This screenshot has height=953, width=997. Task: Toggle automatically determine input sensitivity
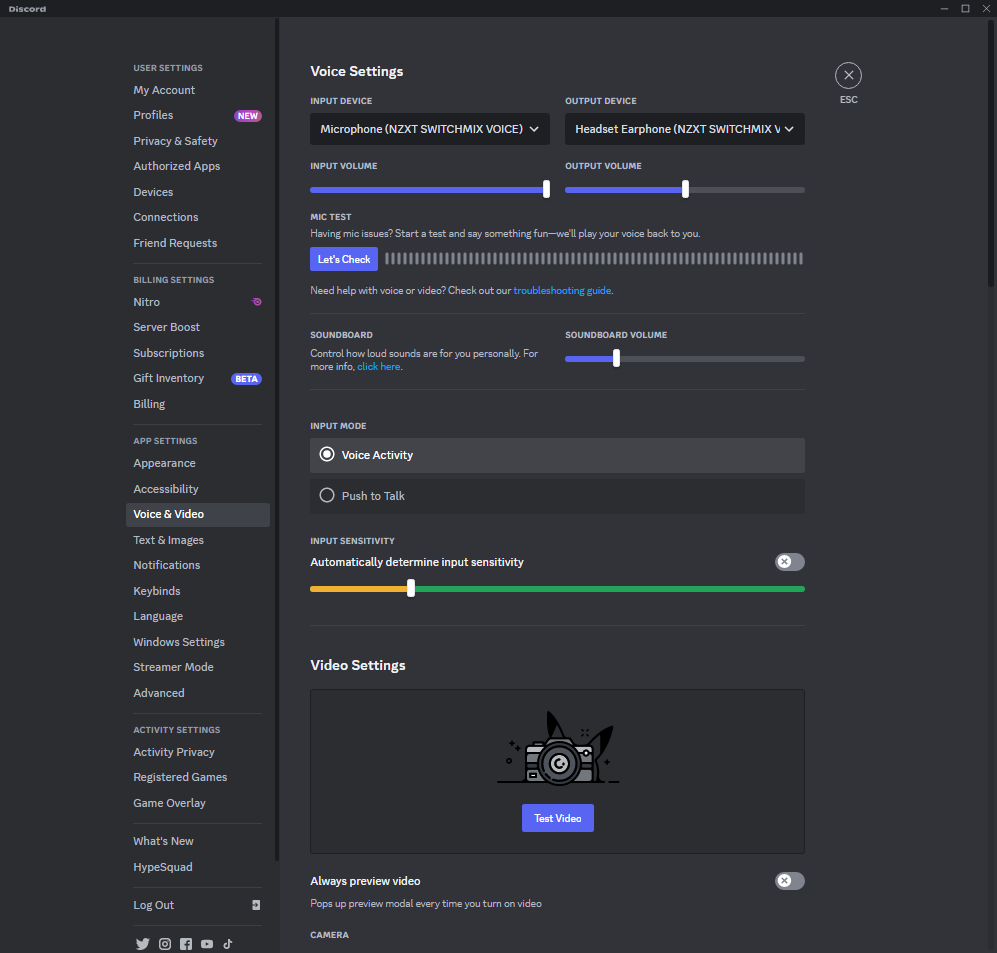point(790,562)
